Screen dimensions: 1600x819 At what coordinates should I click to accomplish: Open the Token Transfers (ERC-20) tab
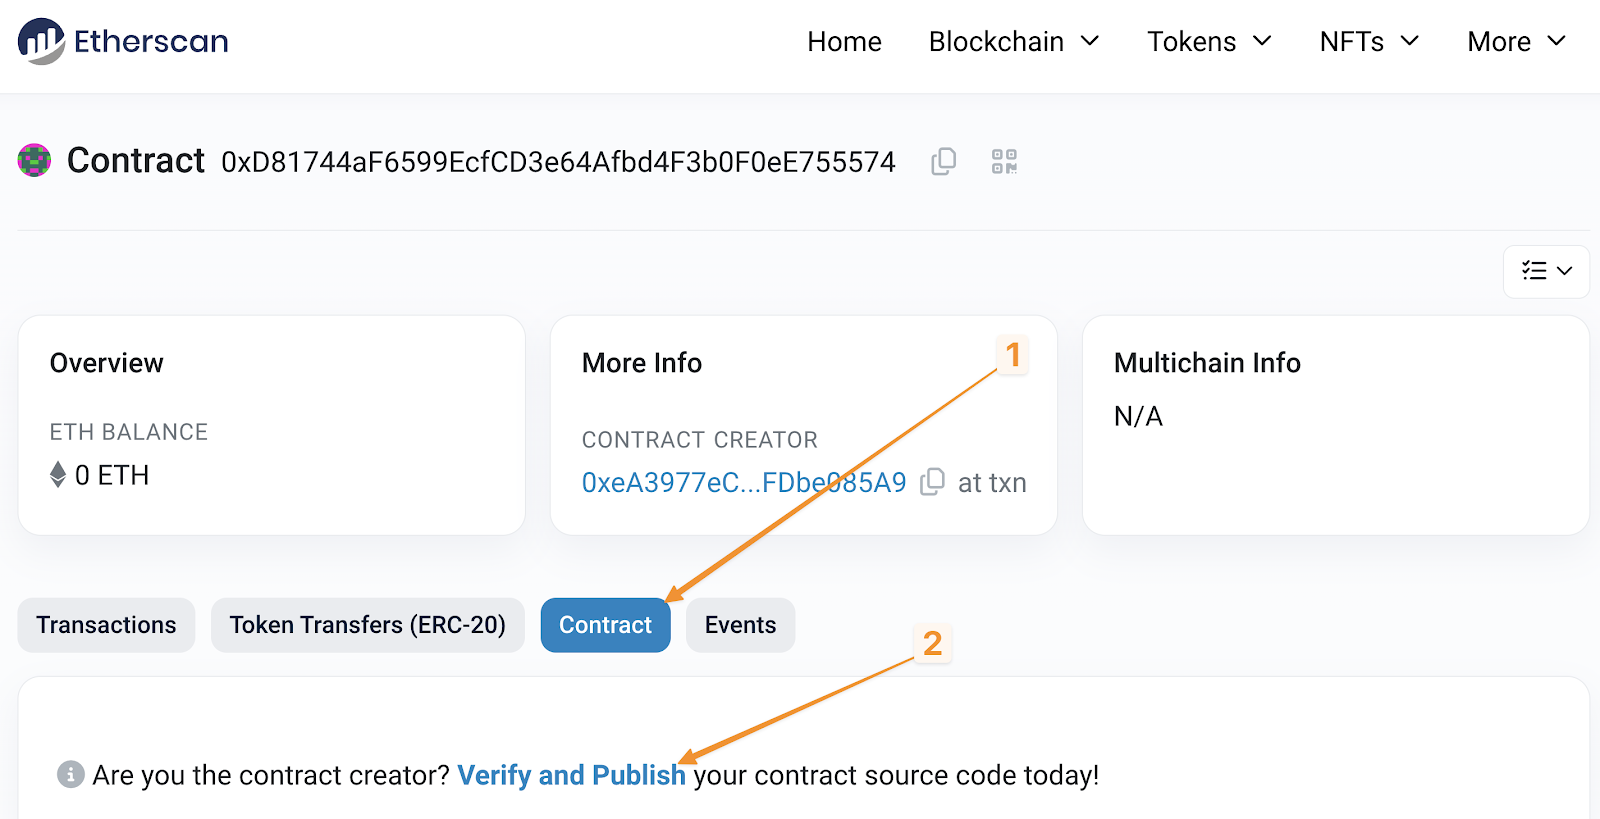click(367, 625)
